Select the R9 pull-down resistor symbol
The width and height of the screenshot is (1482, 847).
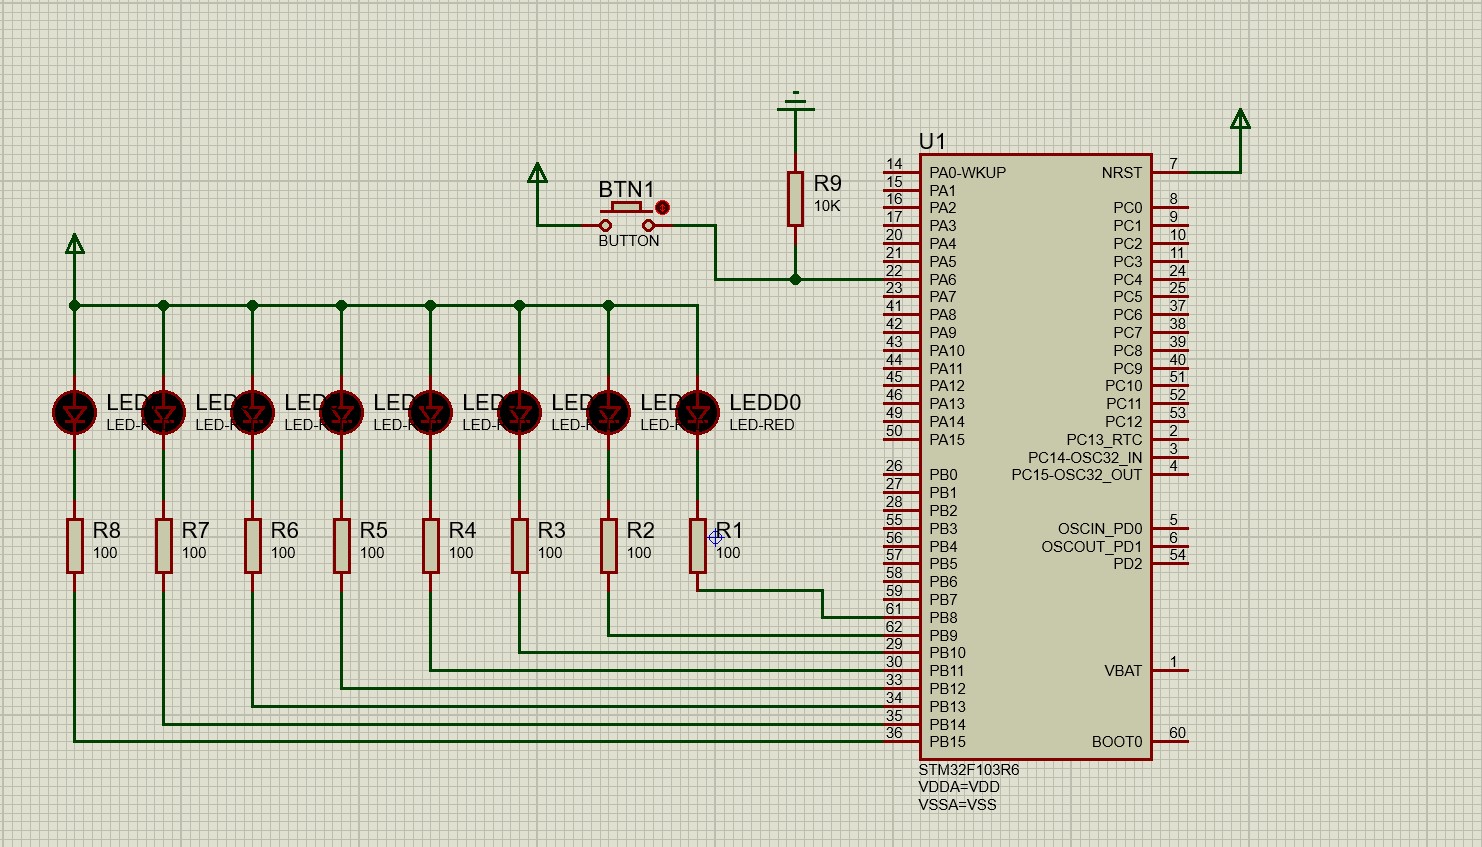(x=795, y=198)
